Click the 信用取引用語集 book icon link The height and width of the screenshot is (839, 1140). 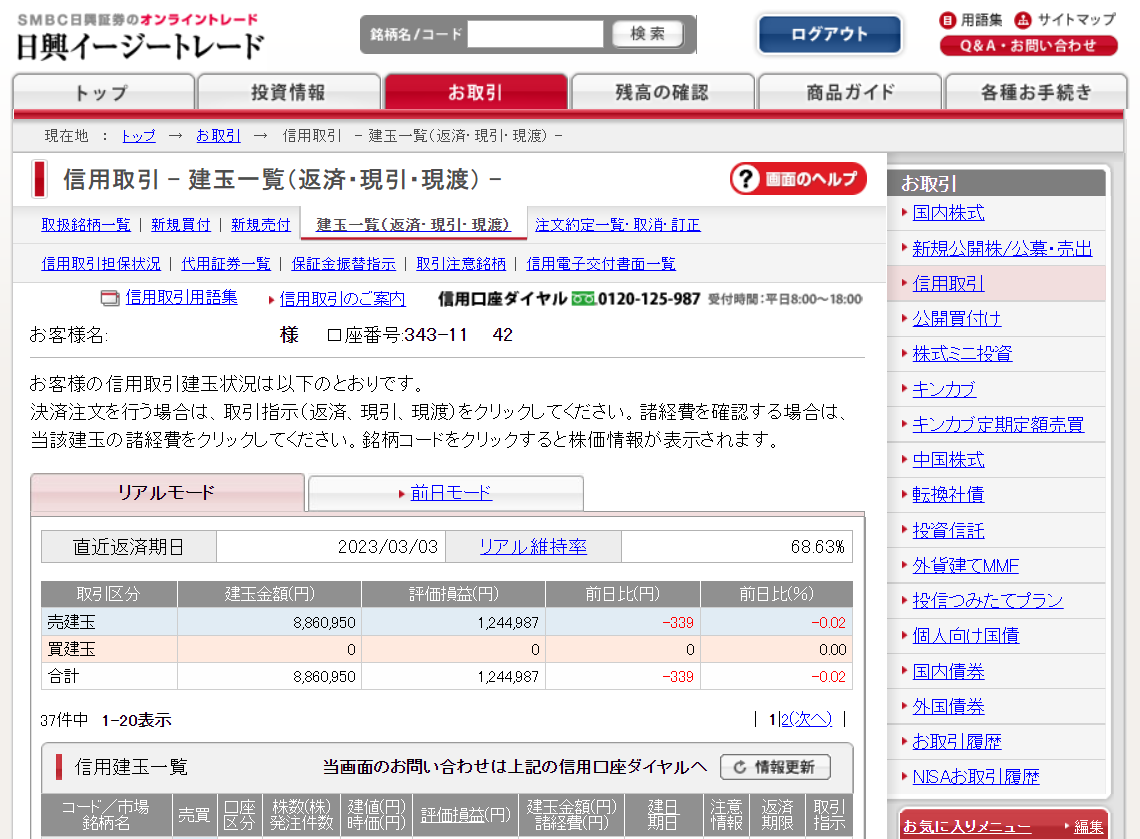pos(110,297)
